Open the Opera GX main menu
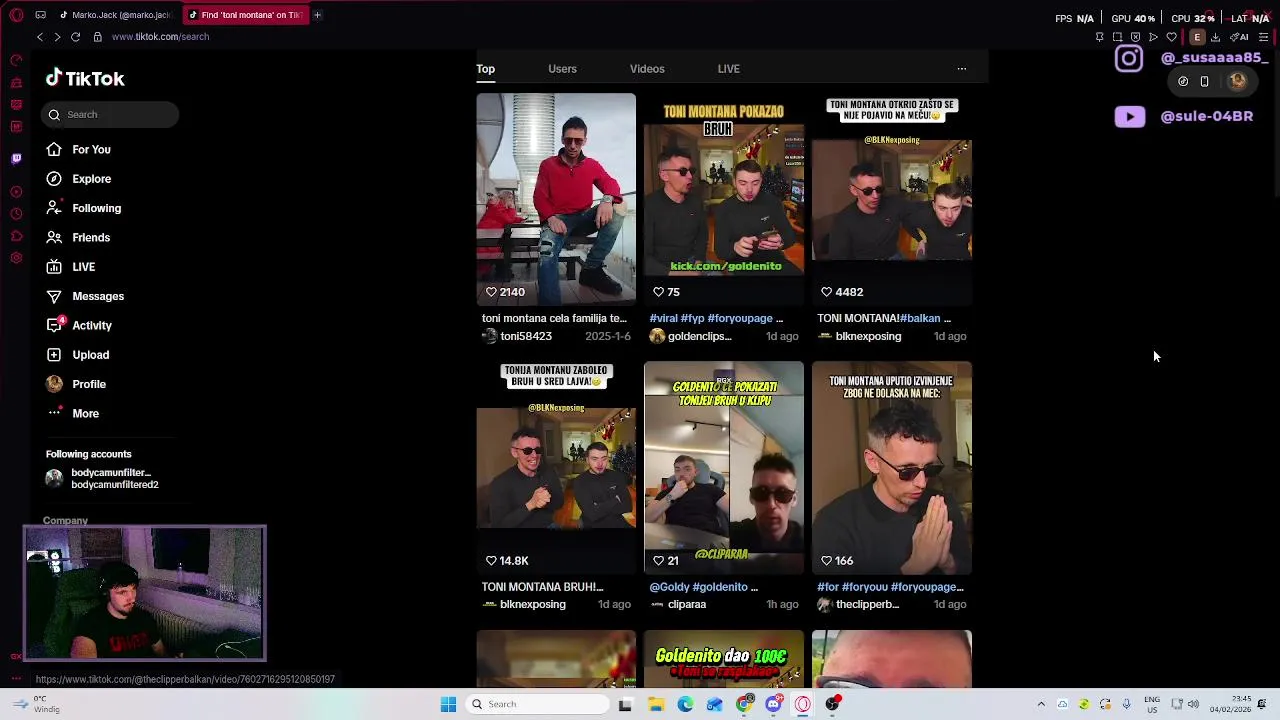 [x=16, y=15]
